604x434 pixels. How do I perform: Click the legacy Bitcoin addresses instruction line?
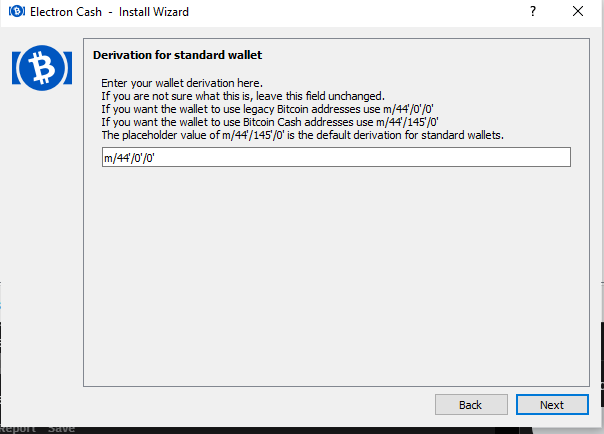[x=267, y=109]
